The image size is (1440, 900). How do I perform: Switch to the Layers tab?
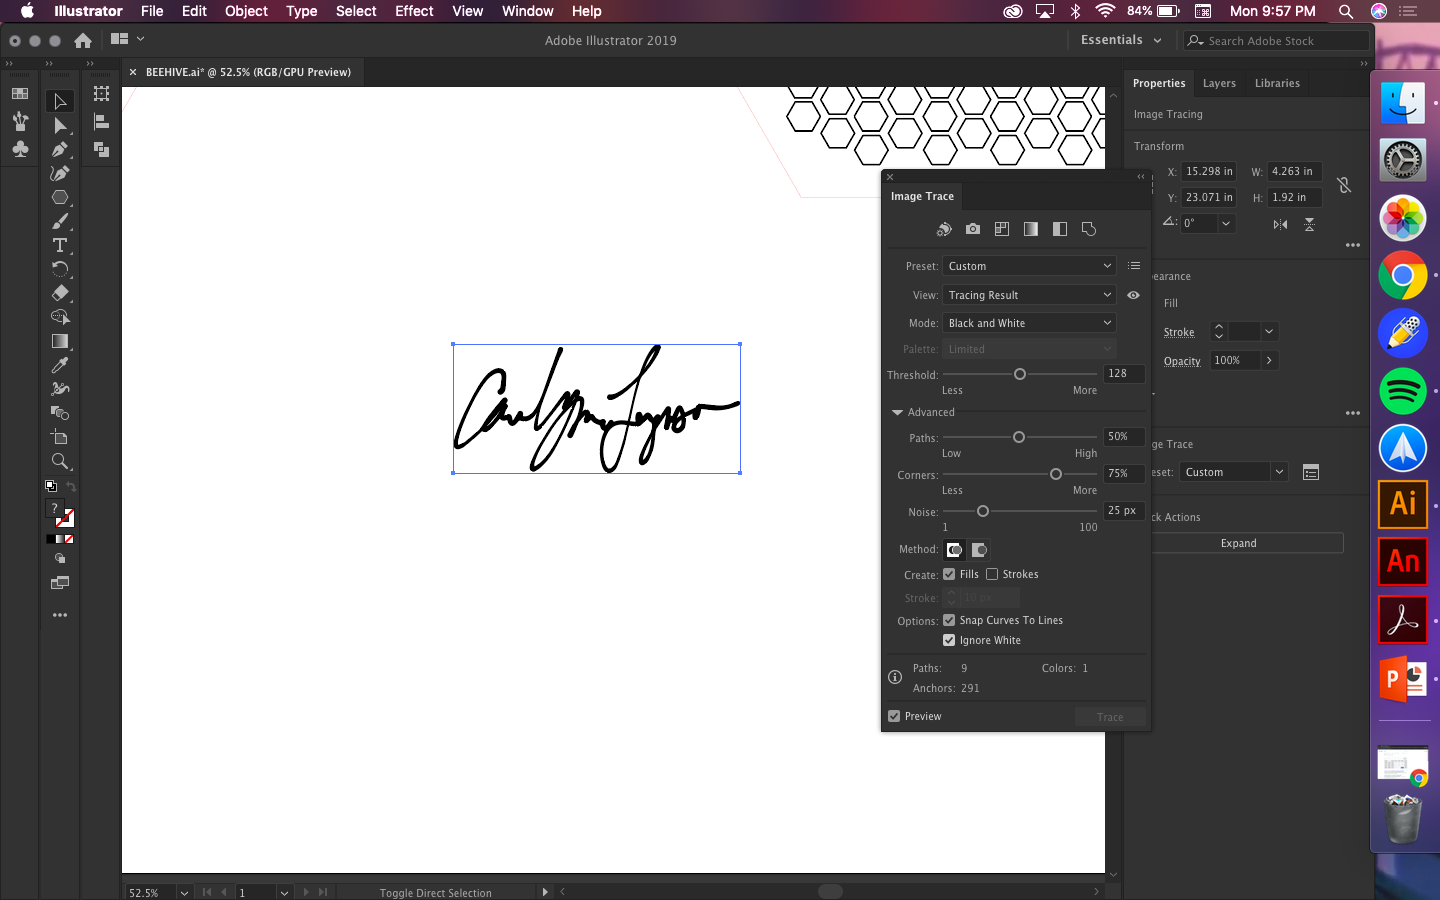point(1219,83)
